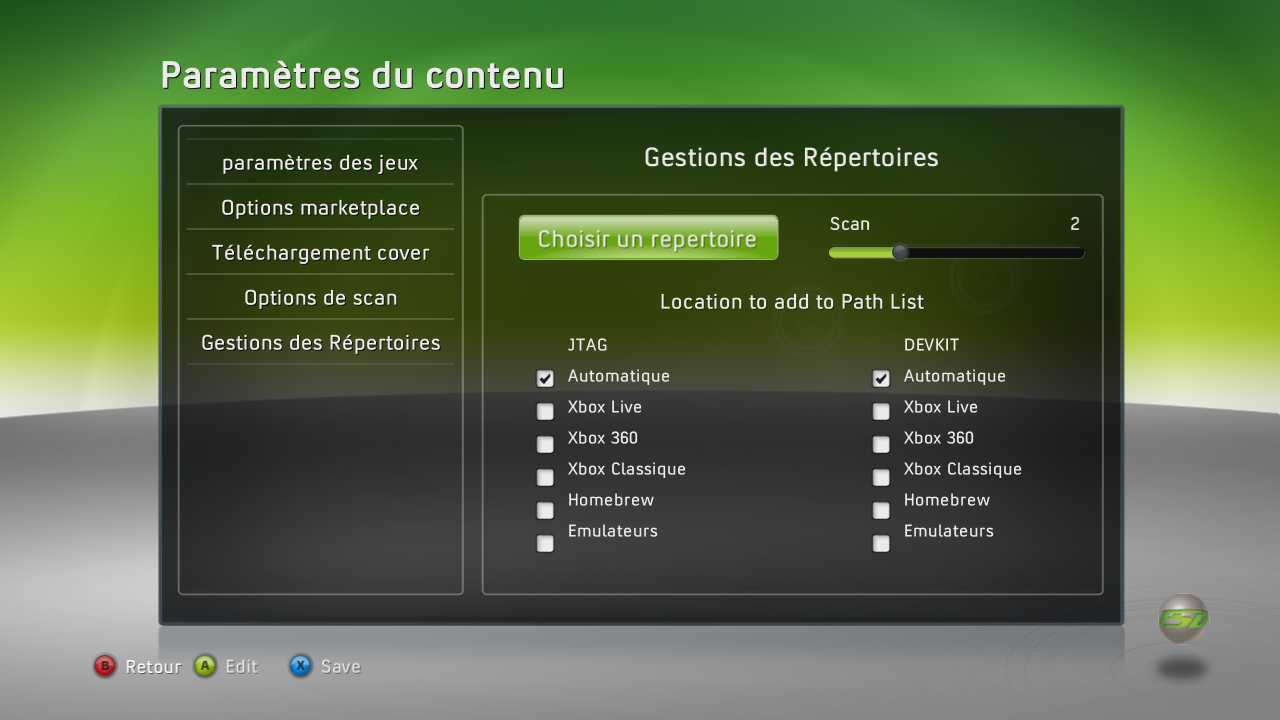The width and height of the screenshot is (1280, 720).
Task: Enable JTAG Homebrew checkbox
Action: pos(545,510)
